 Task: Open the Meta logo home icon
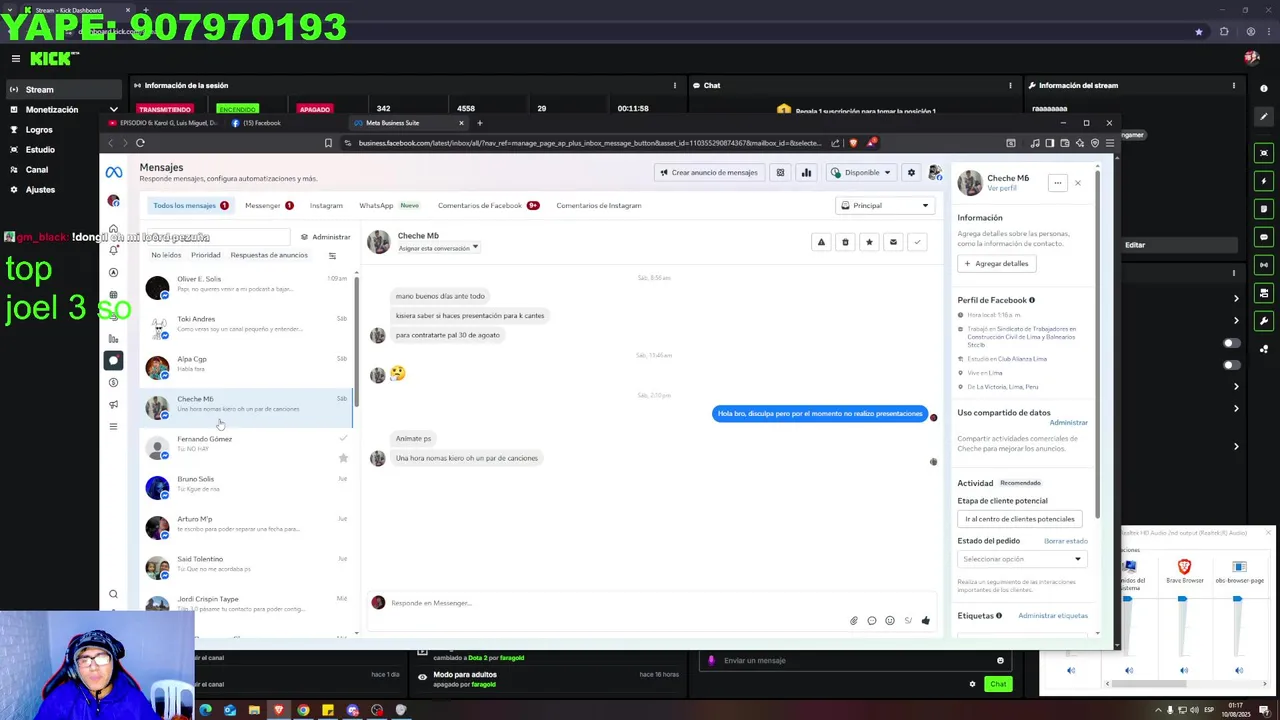(114, 173)
